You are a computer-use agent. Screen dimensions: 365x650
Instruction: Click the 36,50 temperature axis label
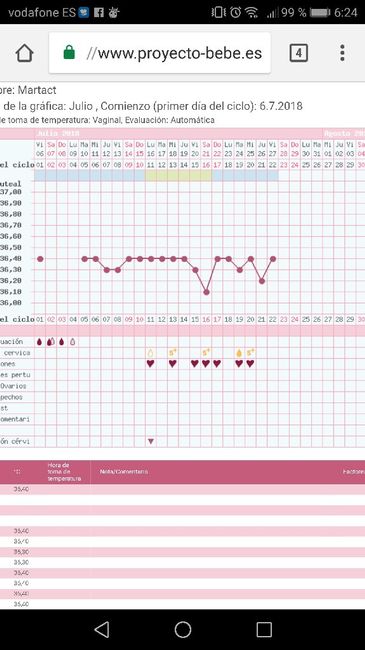[11, 247]
